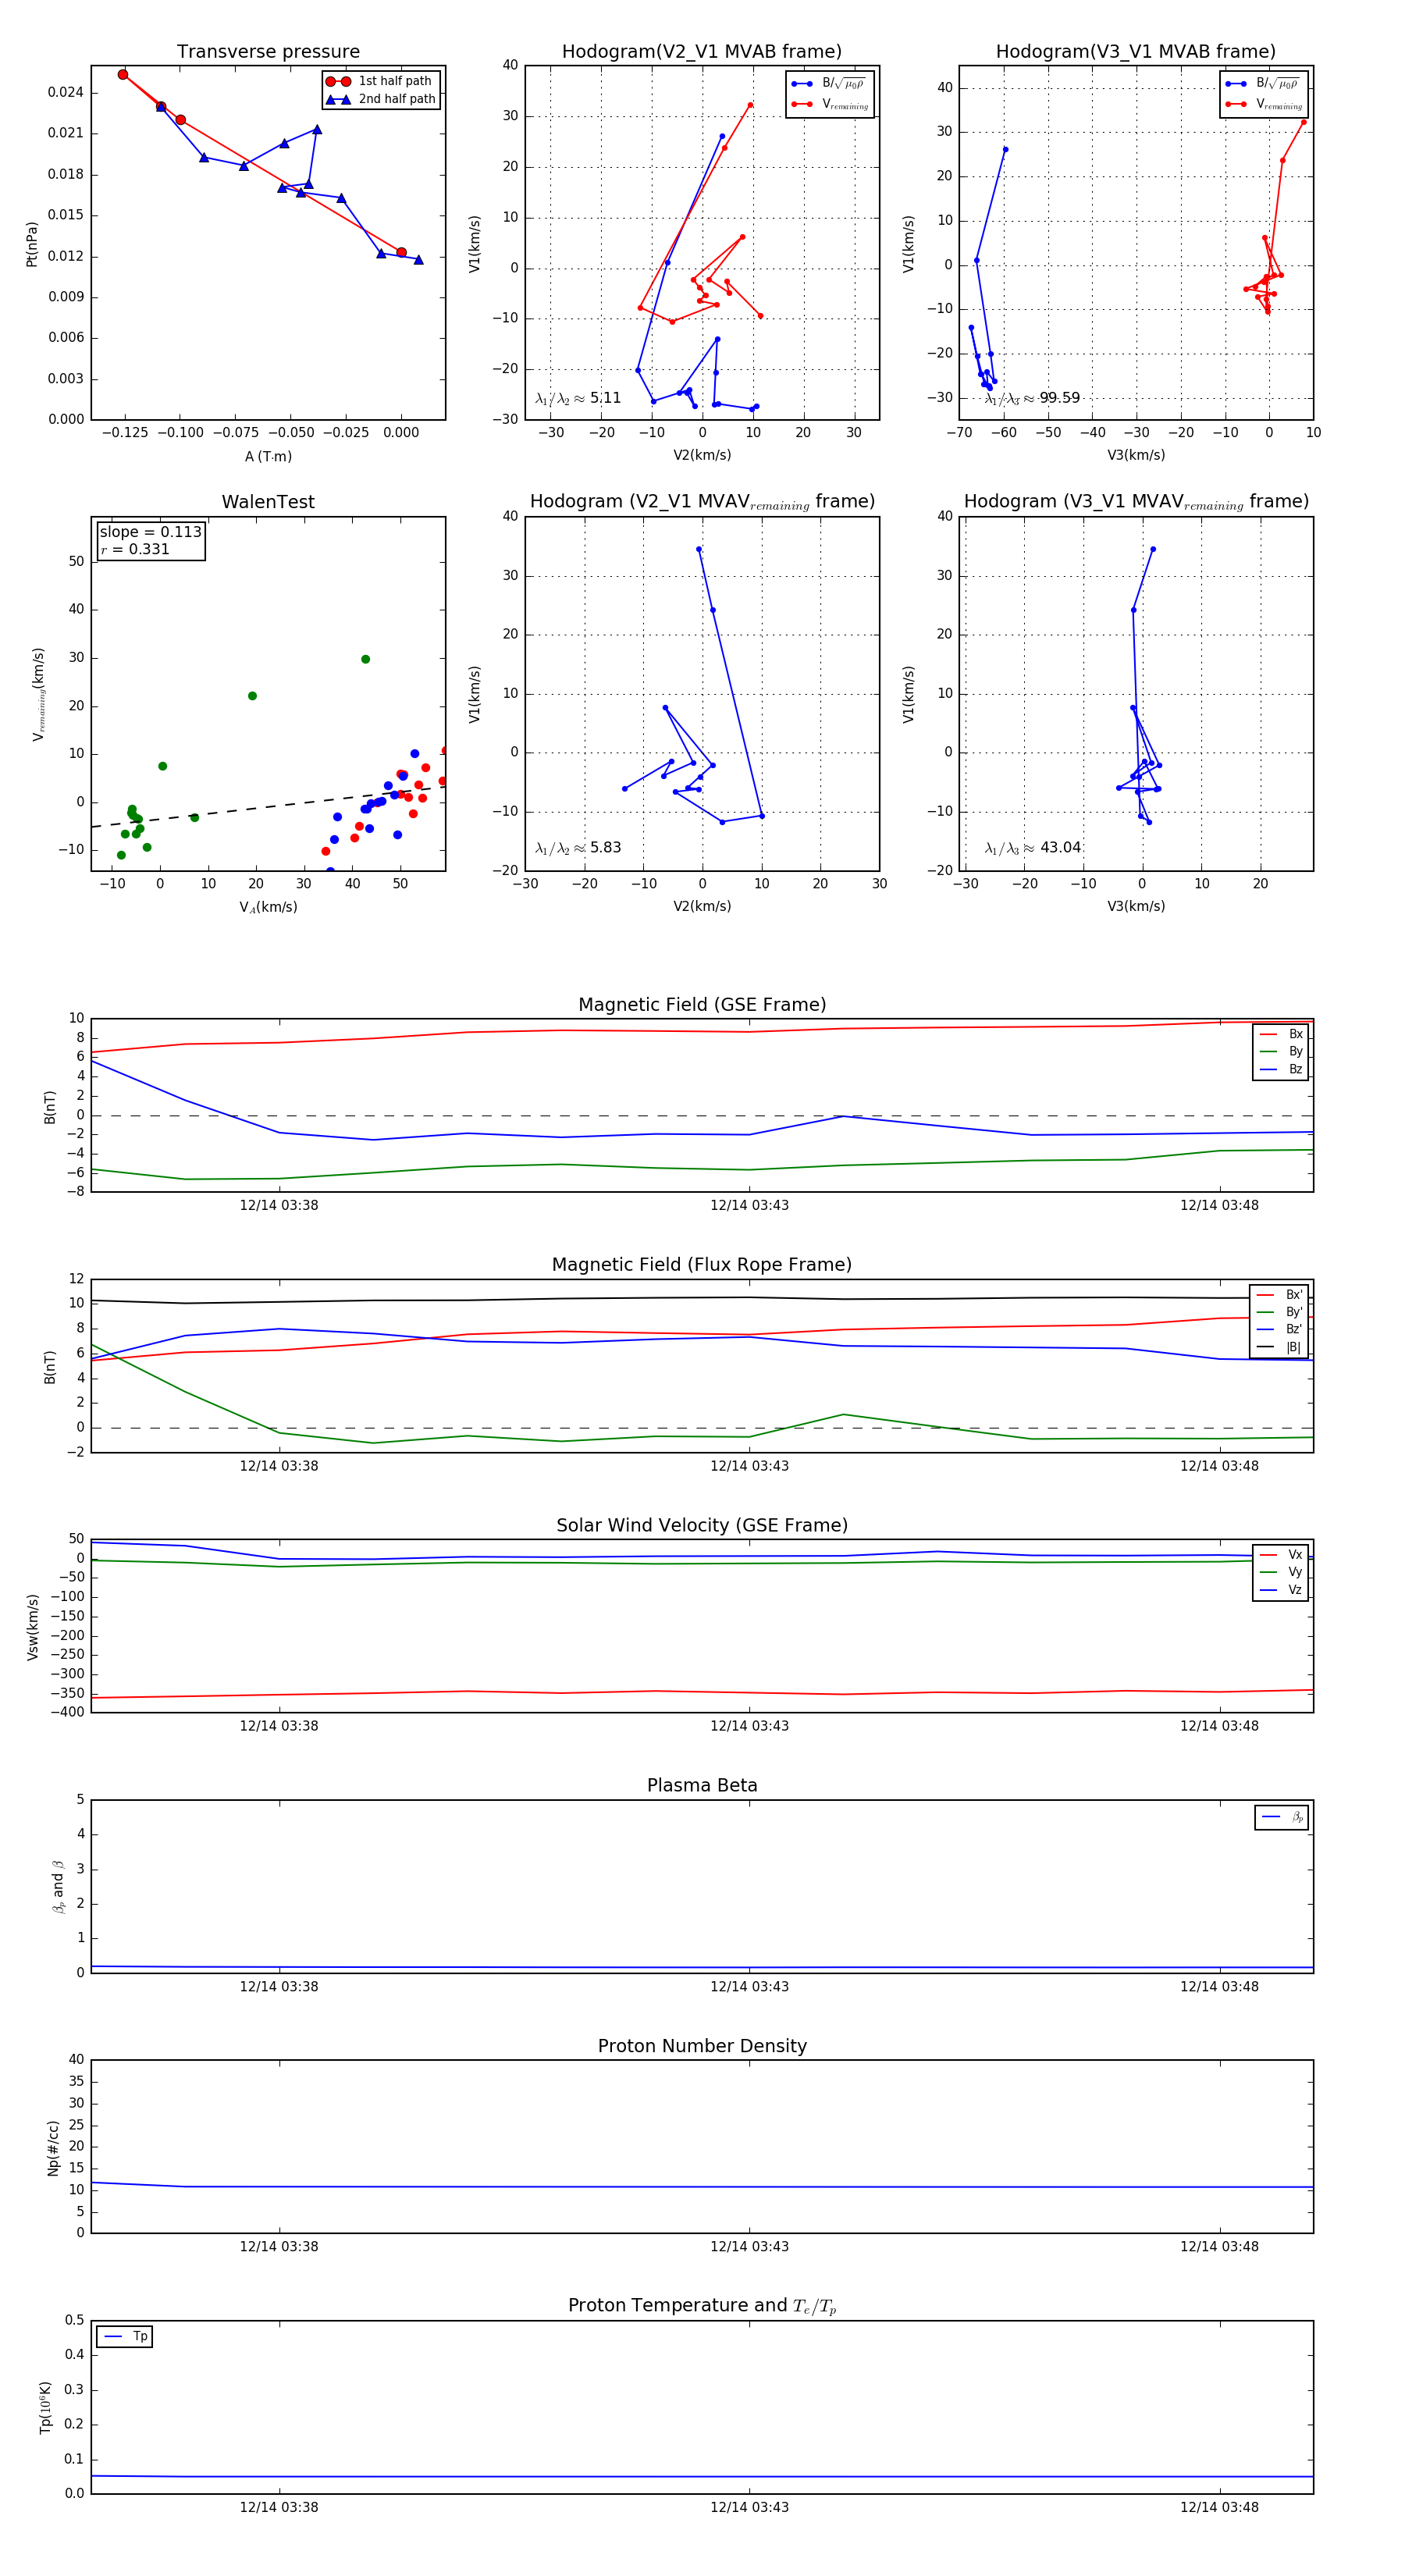Select the 'Bz' legend entry in GSE magnetic field

[x=1281, y=1069]
